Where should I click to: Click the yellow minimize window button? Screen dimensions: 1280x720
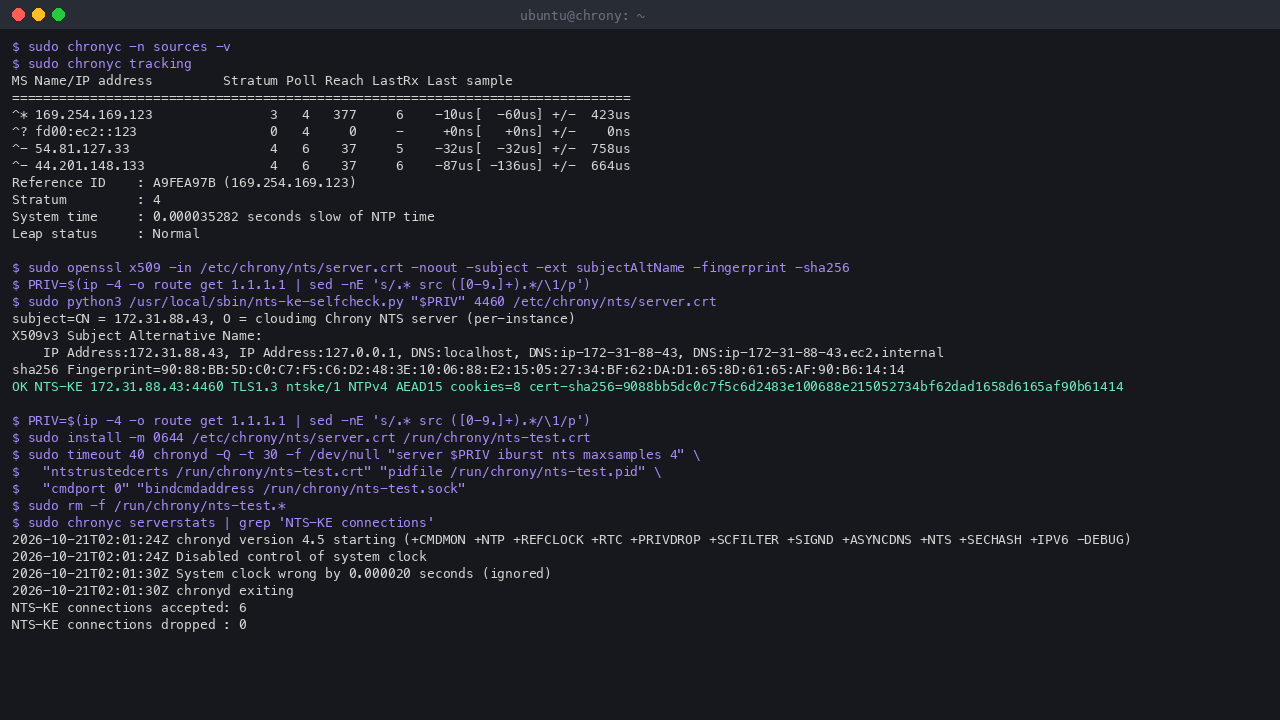pos(38,15)
